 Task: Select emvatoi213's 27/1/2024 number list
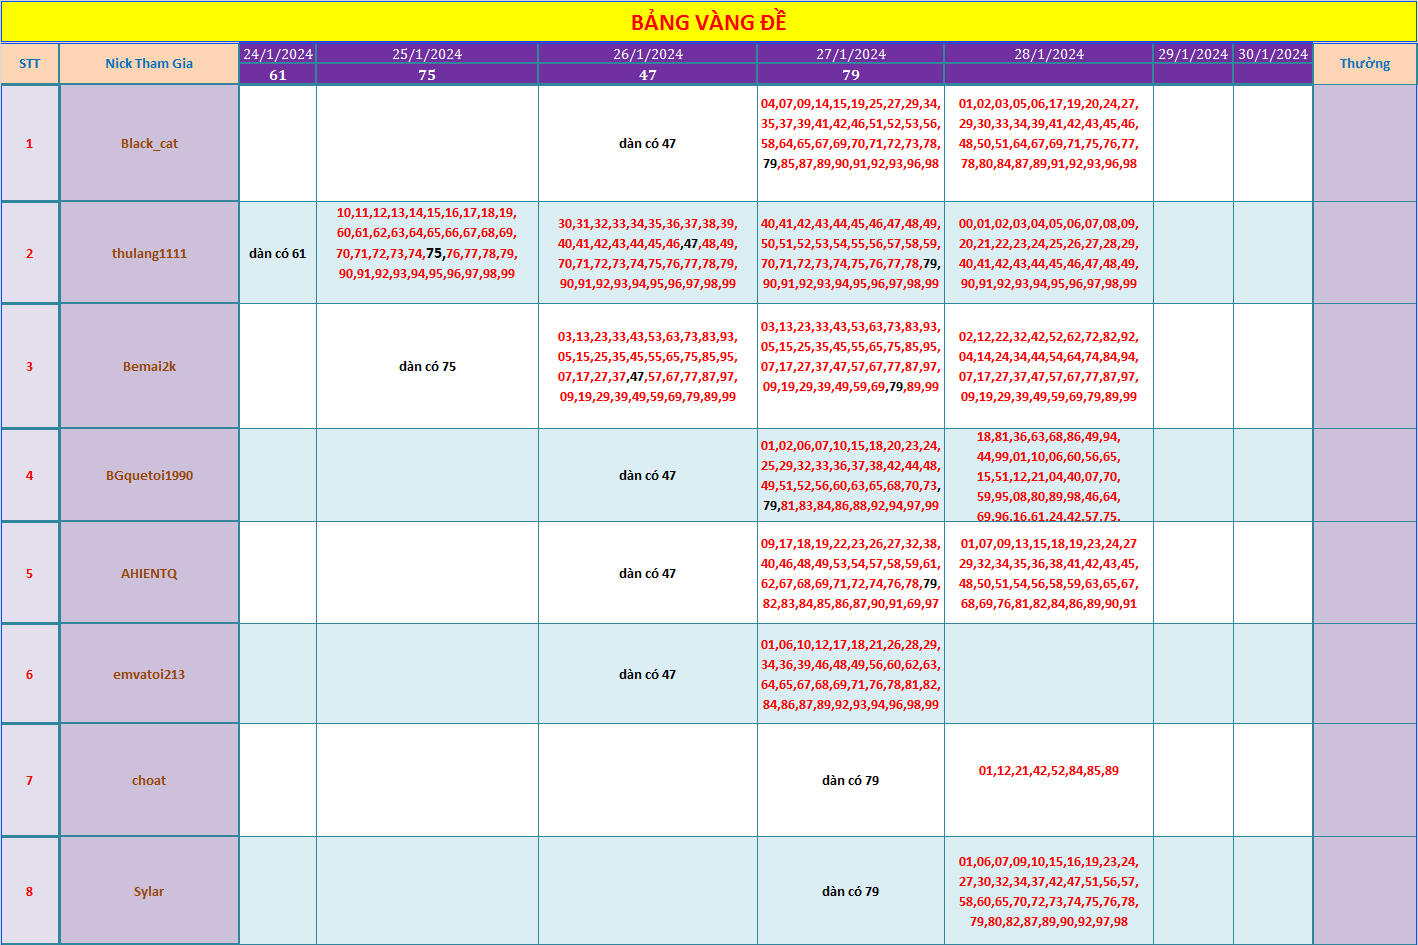pos(851,674)
